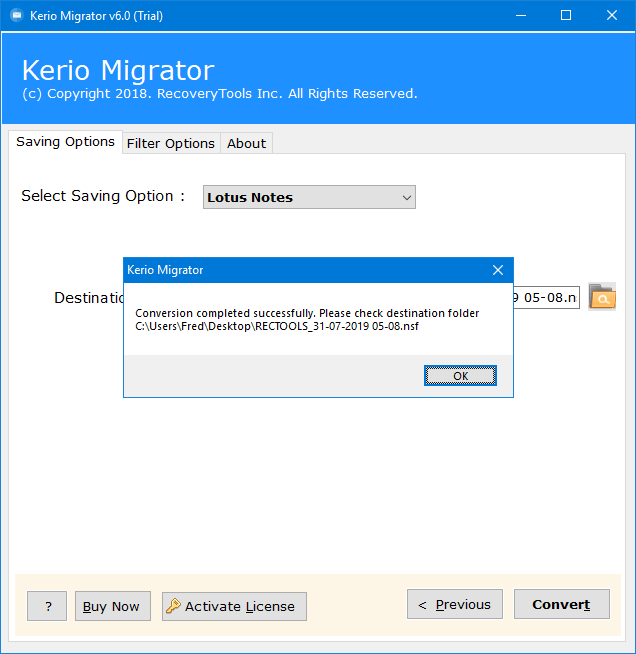Close the Kerio Migrator message dialog
Viewport: 636px width, 654px height.
point(498,270)
